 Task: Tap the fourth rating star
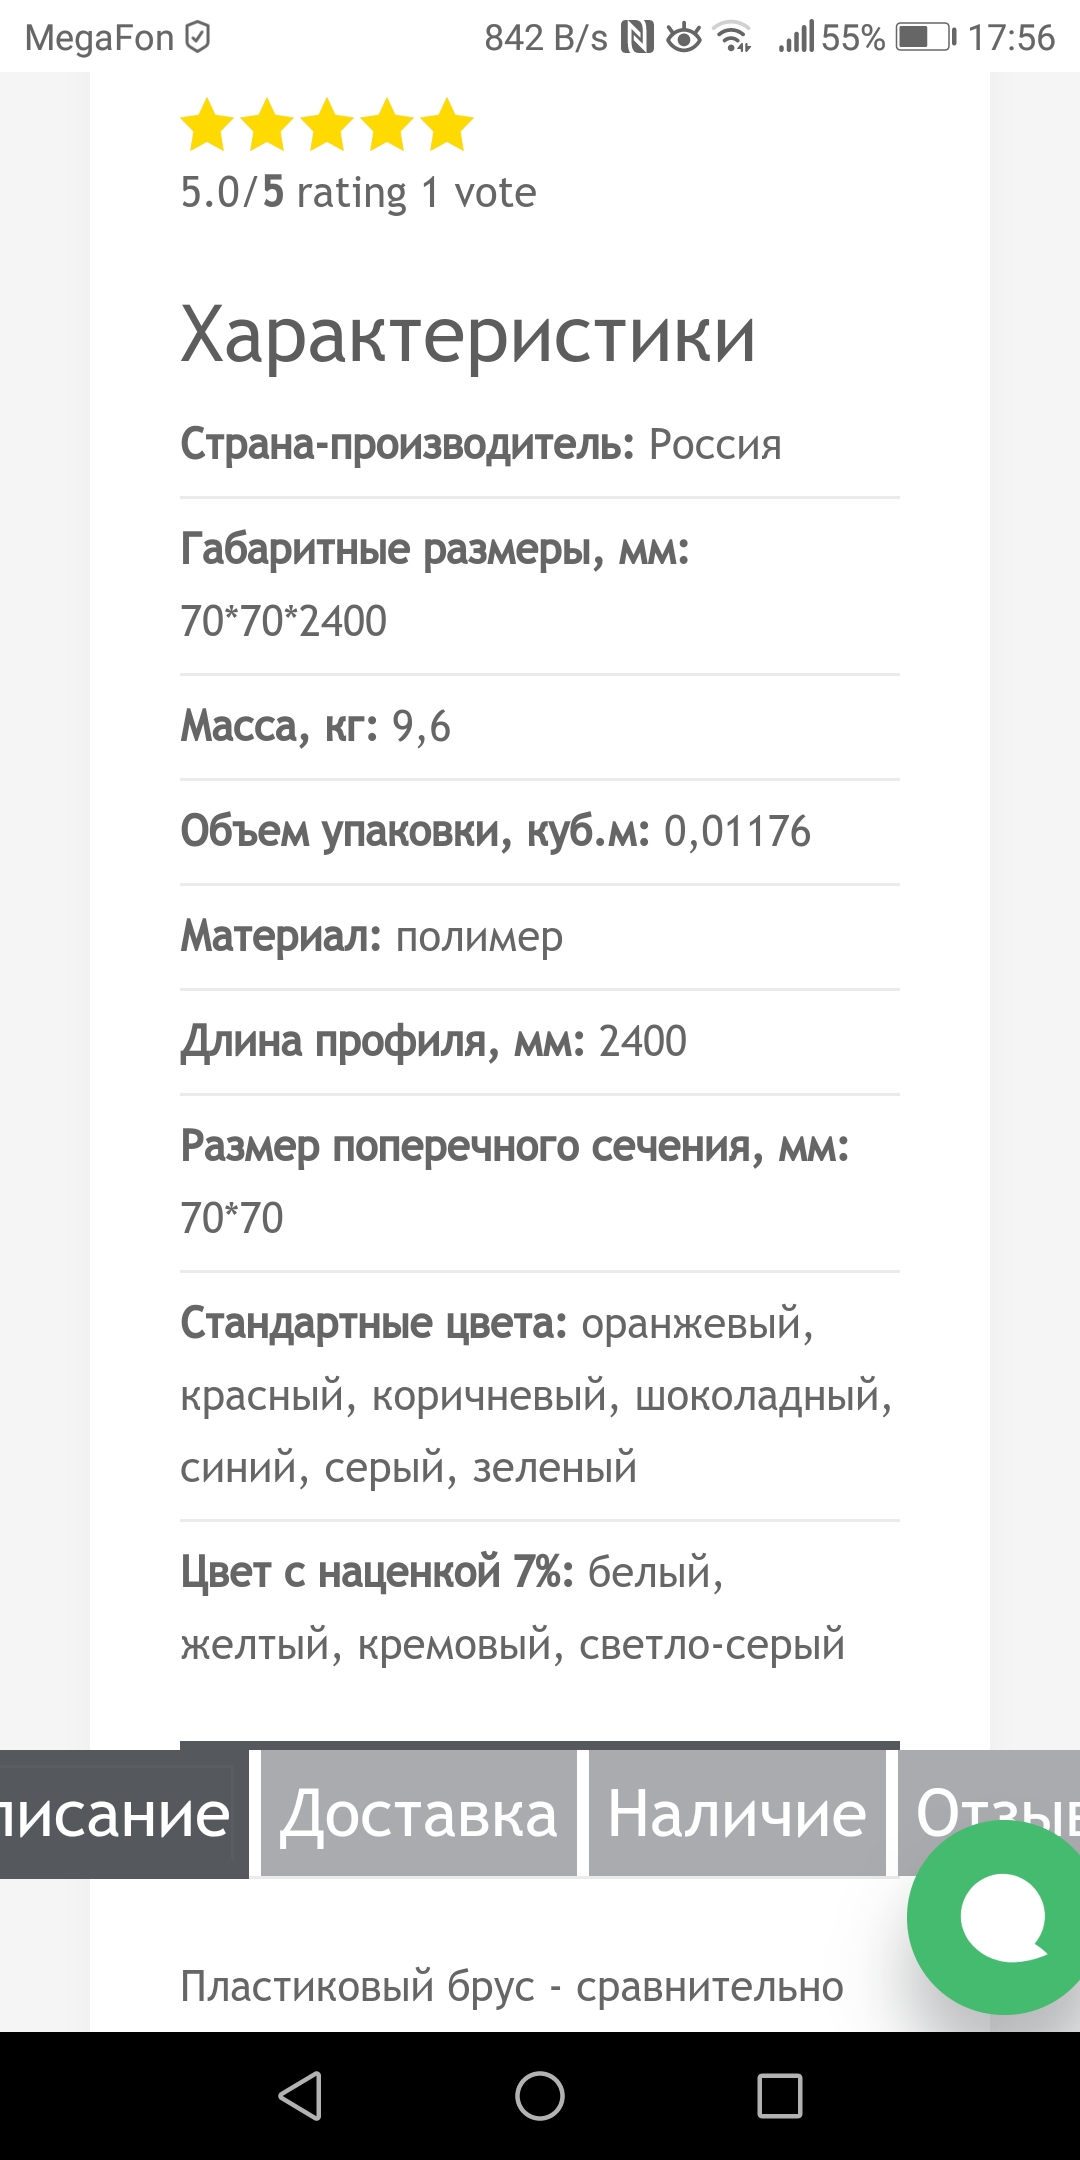[x=387, y=125]
